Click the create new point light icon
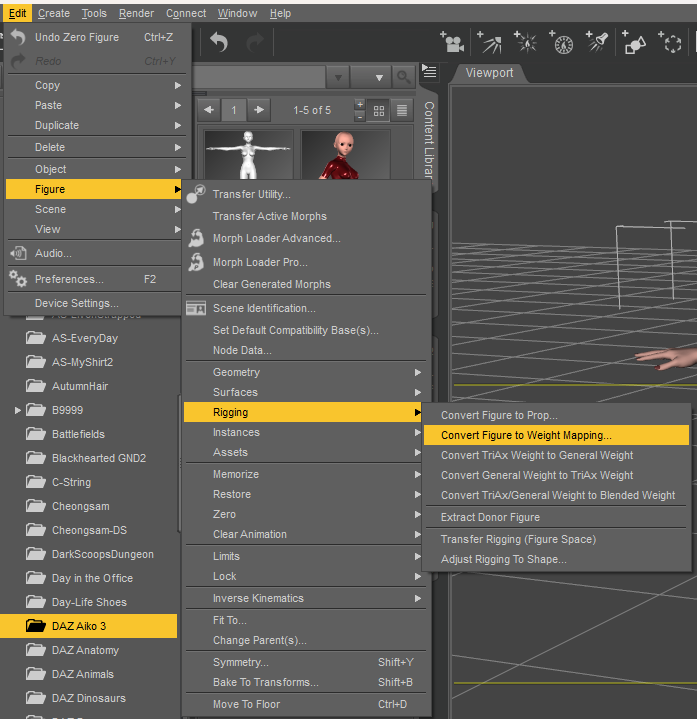The height and width of the screenshot is (719, 697). 526,43
